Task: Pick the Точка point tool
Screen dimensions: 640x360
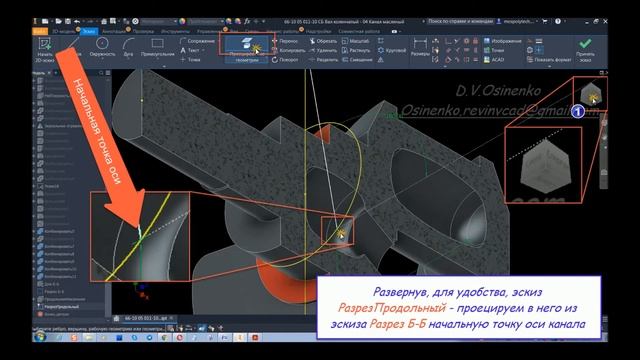Action: pyautogui.click(x=190, y=60)
